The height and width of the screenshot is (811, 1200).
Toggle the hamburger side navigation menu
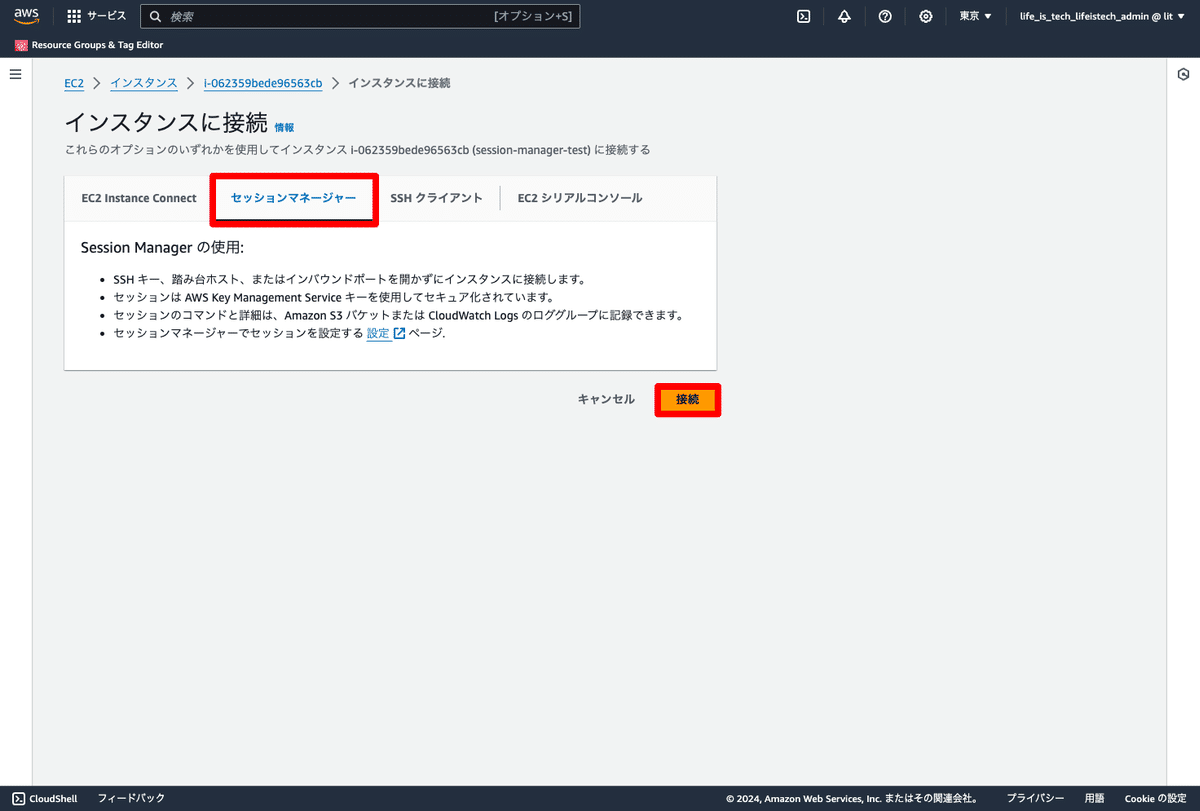[15, 74]
